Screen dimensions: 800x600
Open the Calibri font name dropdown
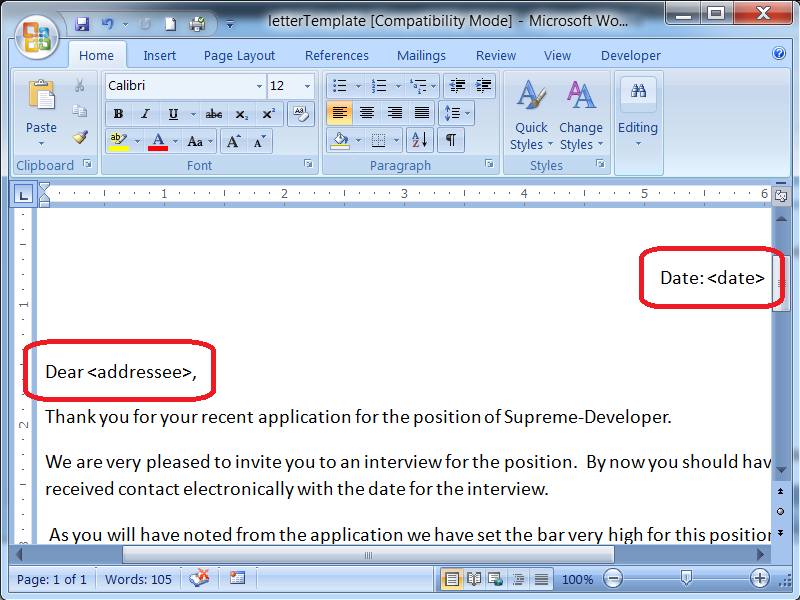coord(259,86)
